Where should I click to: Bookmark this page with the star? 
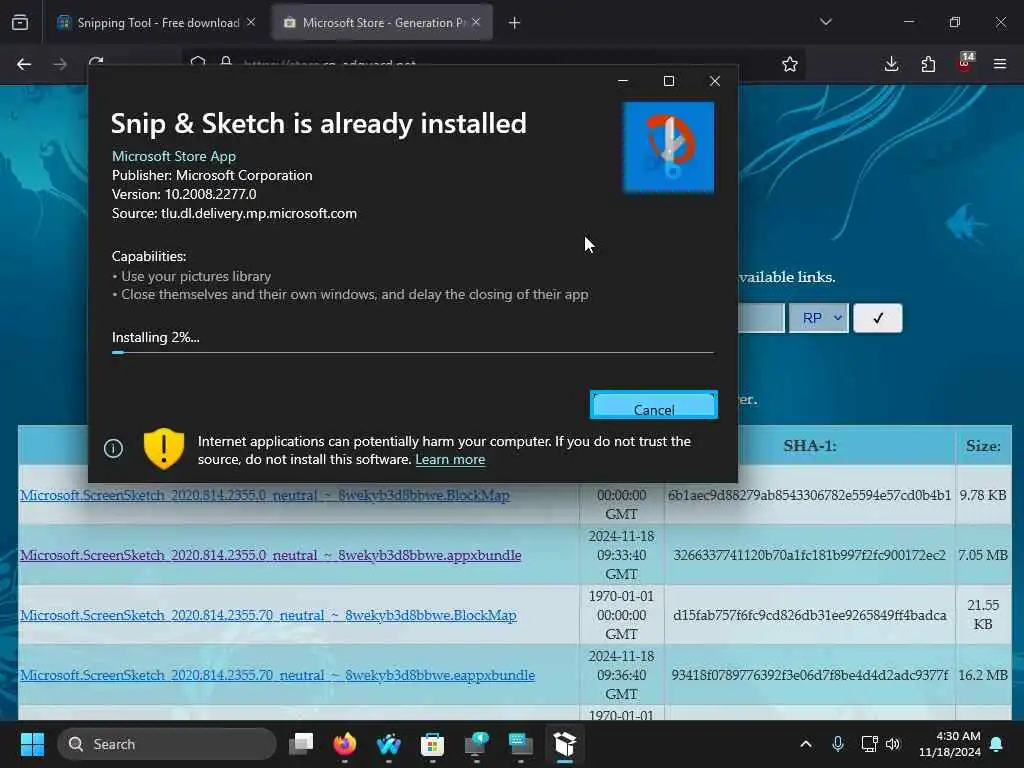click(x=790, y=64)
